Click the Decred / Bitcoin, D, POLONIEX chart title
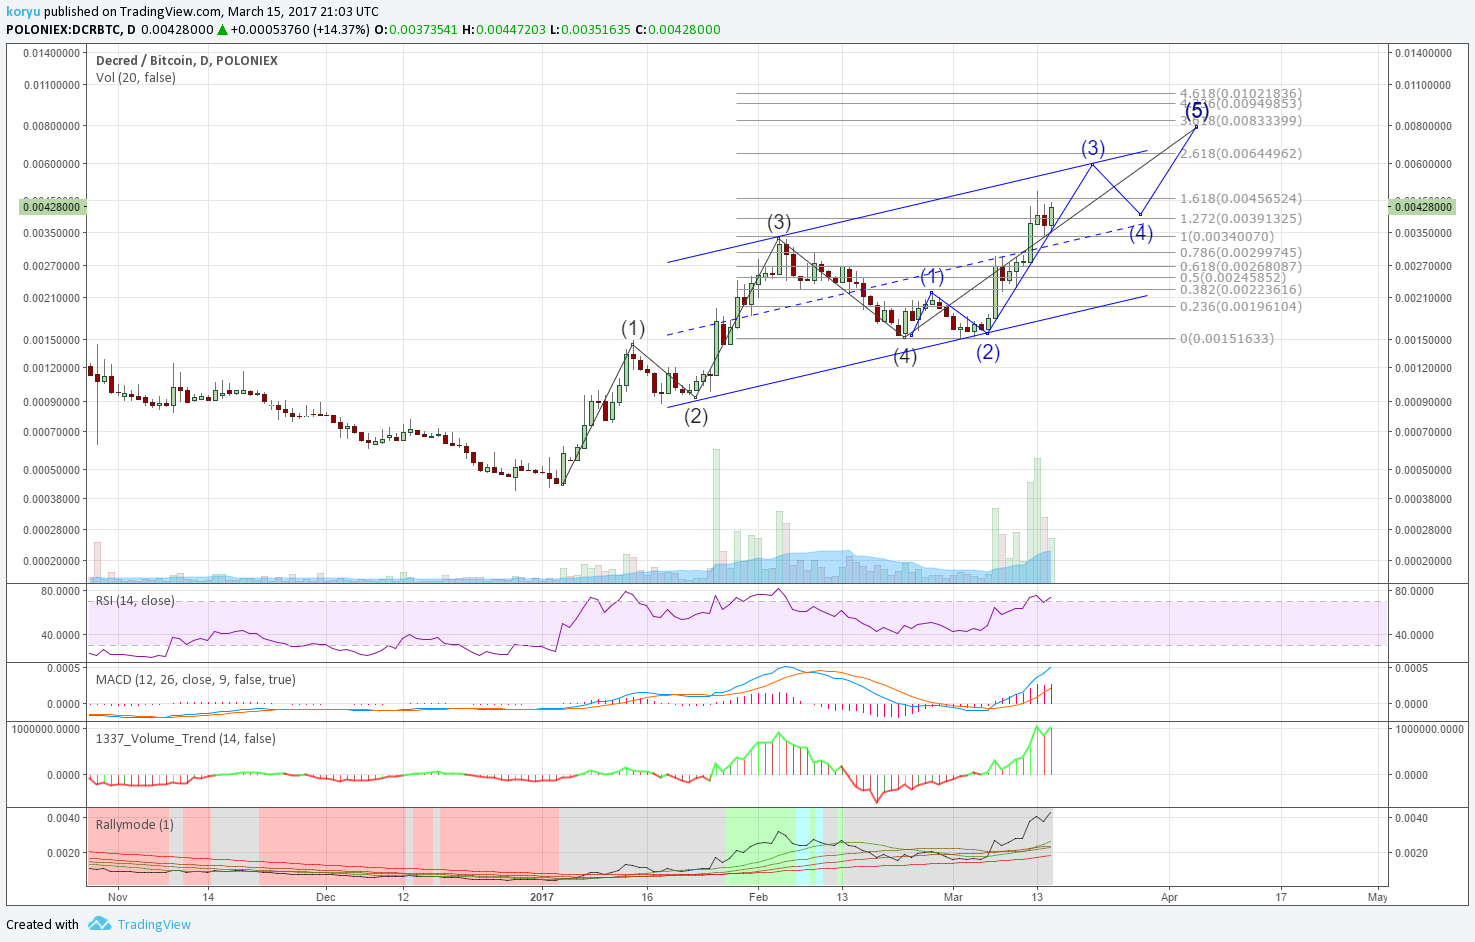 (187, 60)
